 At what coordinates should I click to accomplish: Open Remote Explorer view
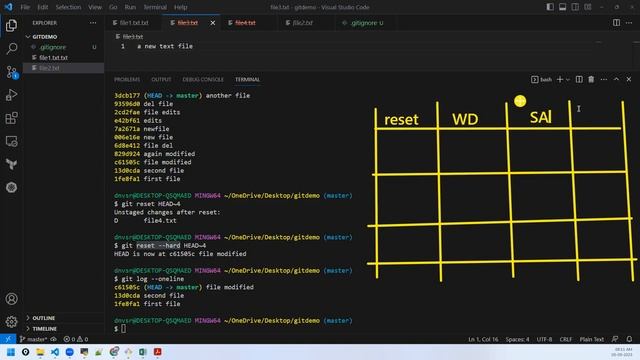pyautogui.click(x=11, y=142)
